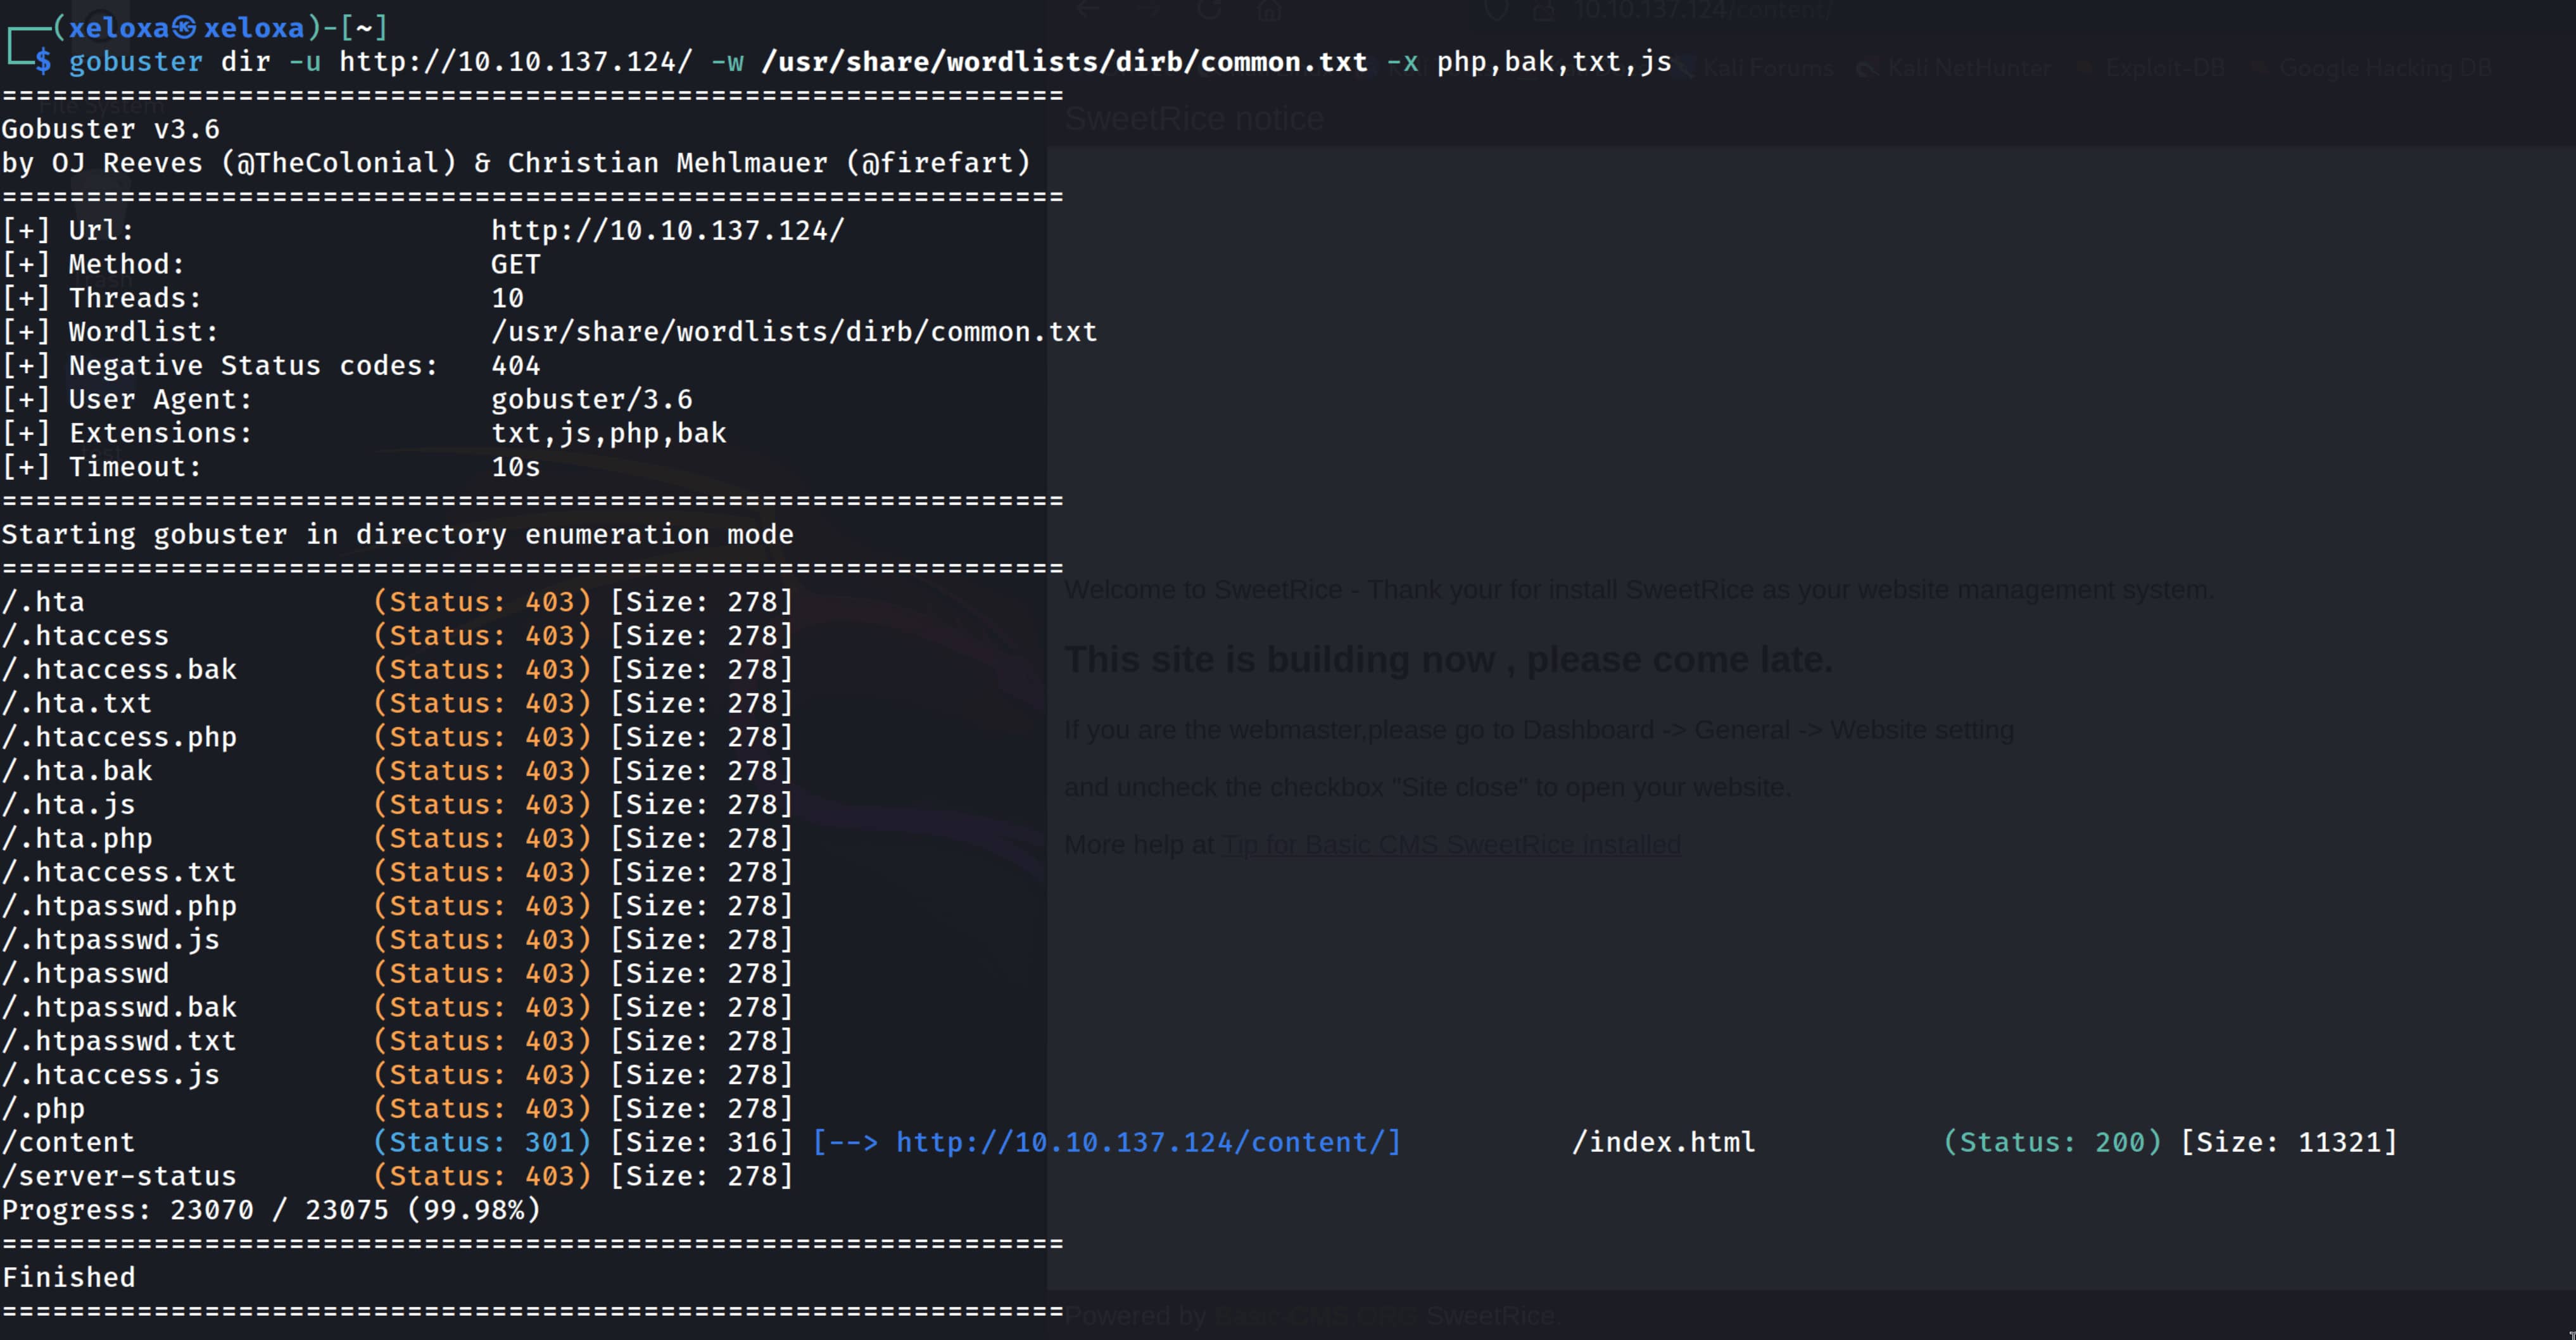Click the /server-status result line

[x=119, y=1176]
